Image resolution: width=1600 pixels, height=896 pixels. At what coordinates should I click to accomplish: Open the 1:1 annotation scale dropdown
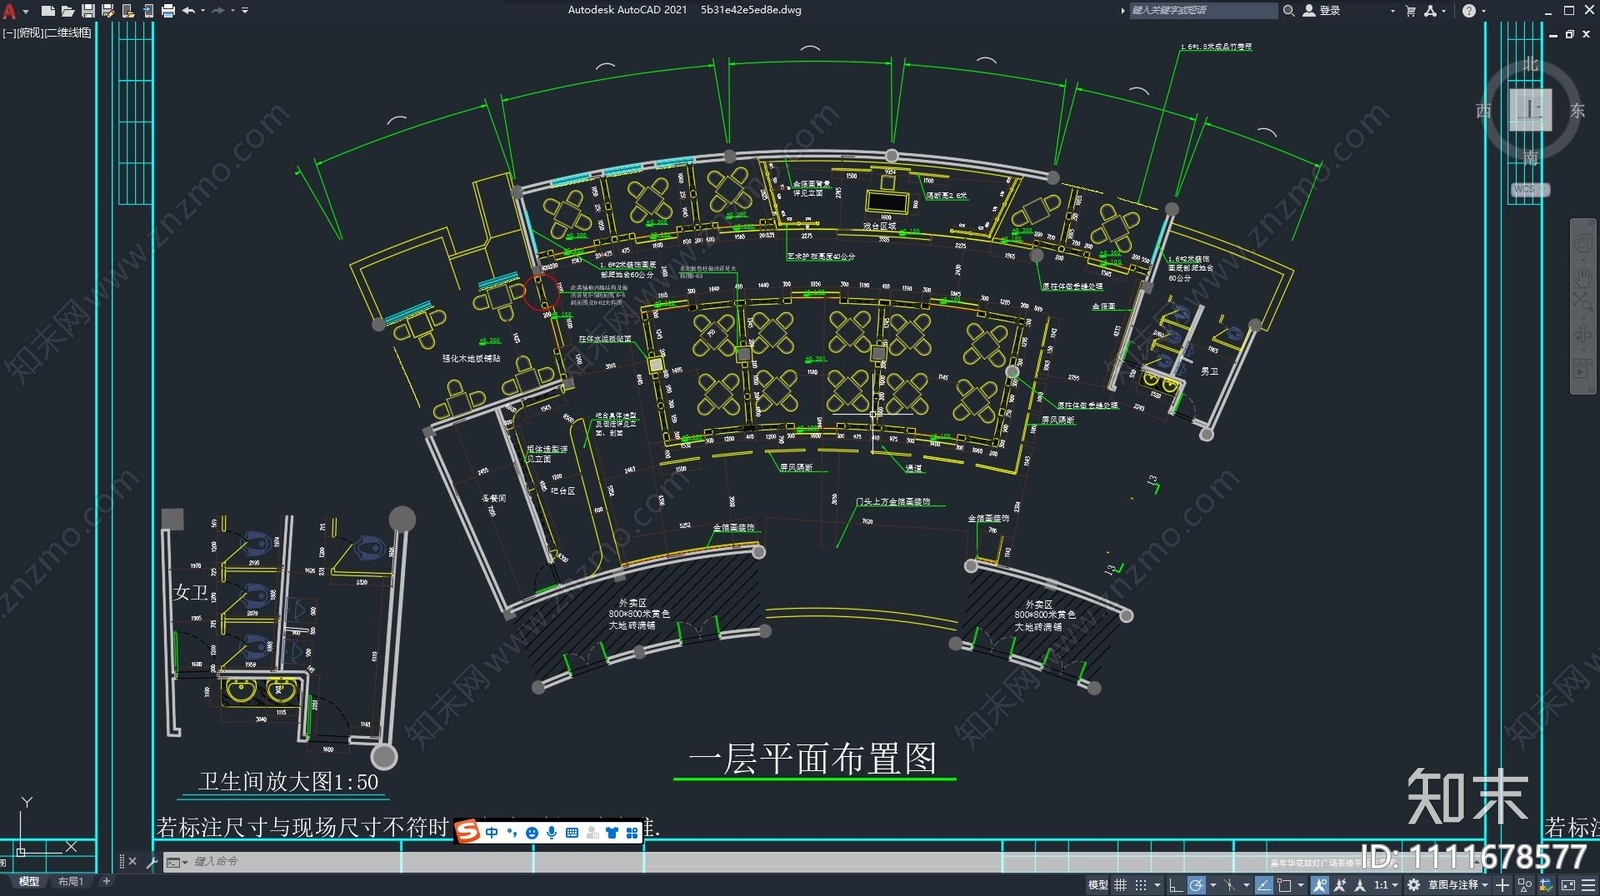pyautogui.click(x=1386, y=885)
